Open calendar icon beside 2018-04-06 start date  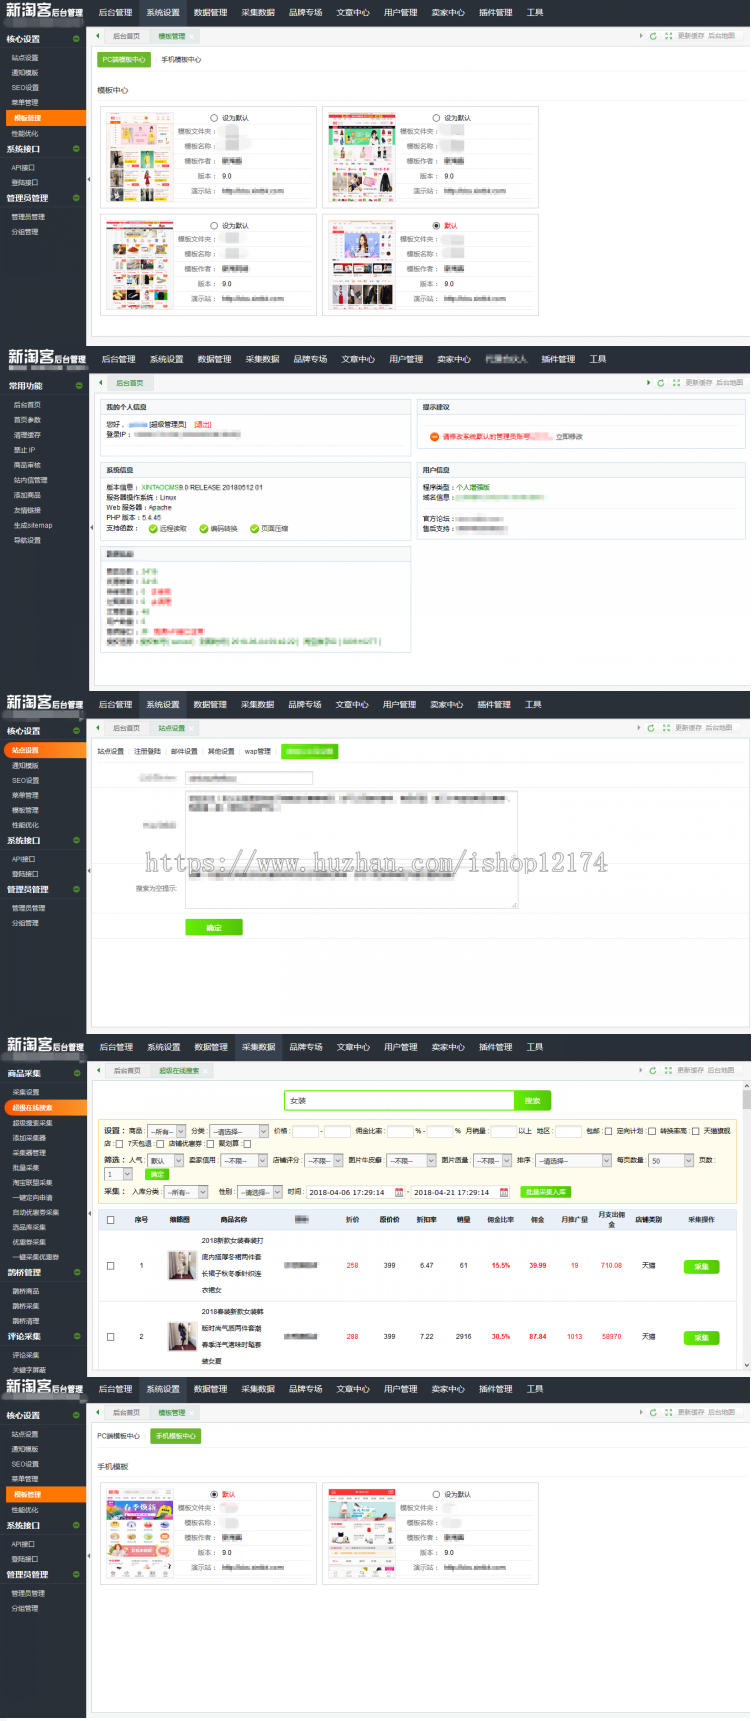399,1192
